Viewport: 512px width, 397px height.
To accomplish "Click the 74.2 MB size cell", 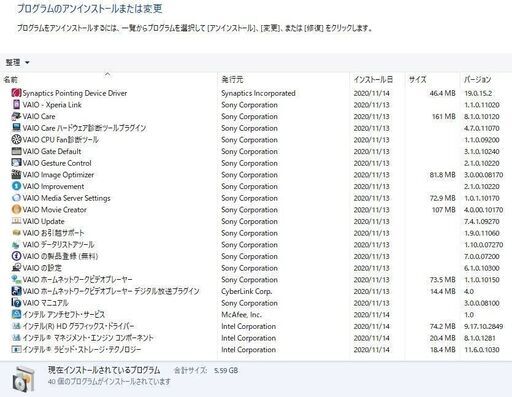I will [x=442, y=326].
